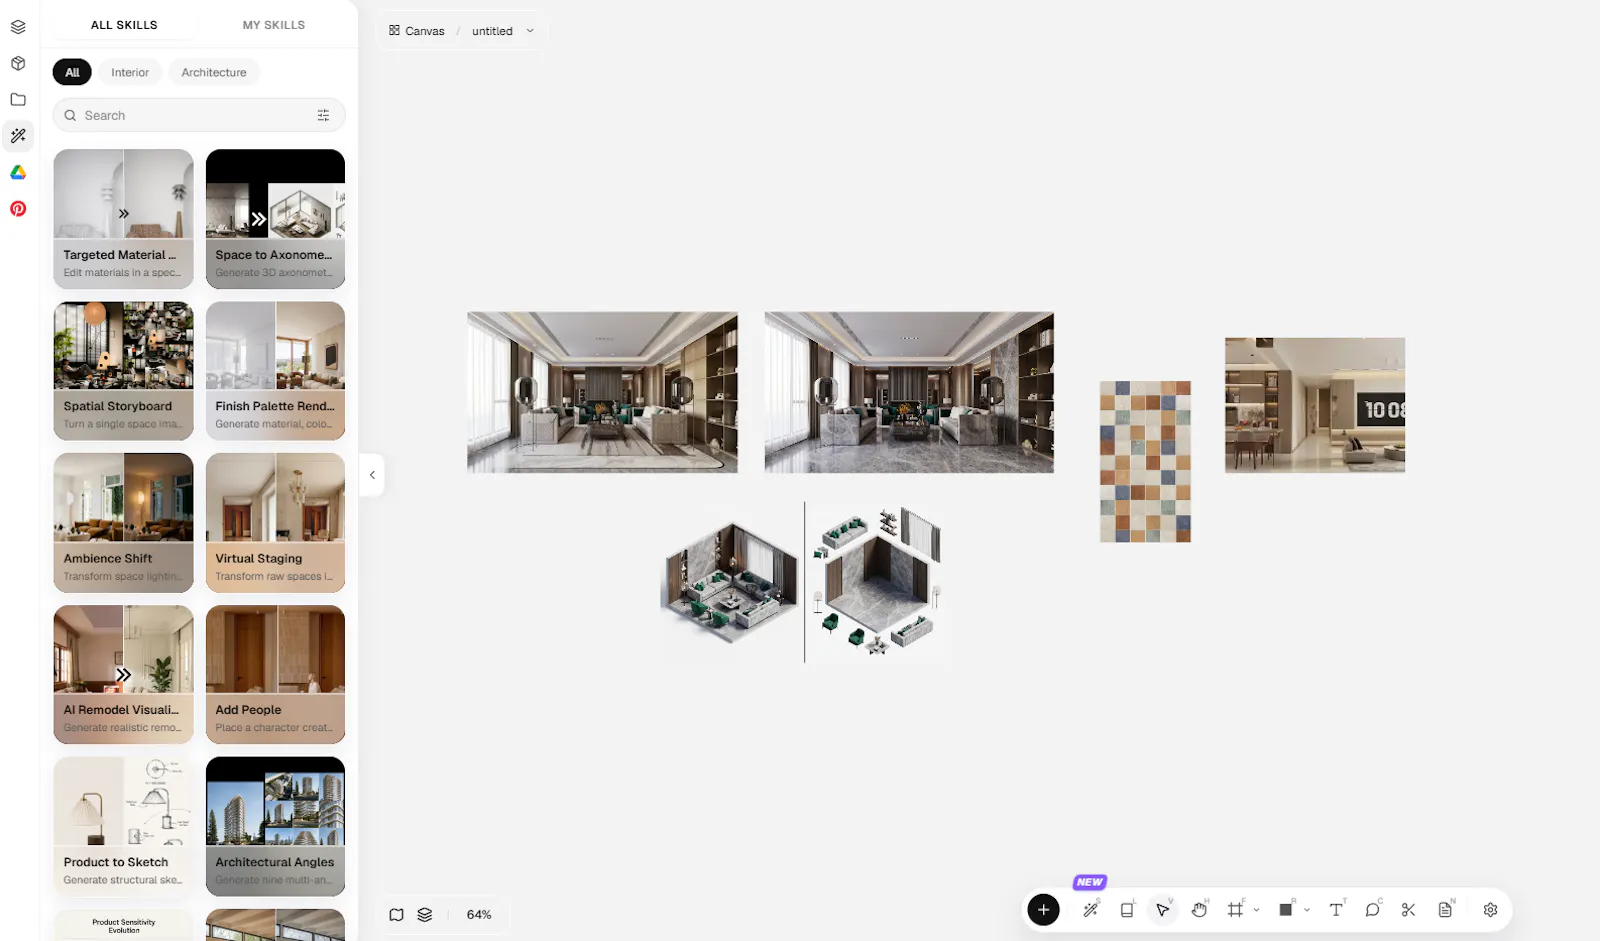The image size is (1600, 941).
Task: Expand shape tool options arrow
Action: [1307, 910]
